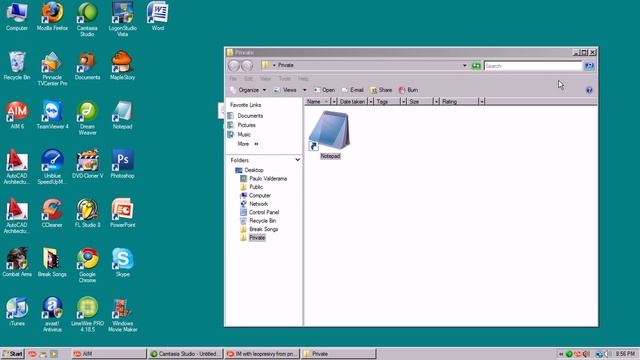Click the Start button on taskbar
The height and width of the screenshot is (360, 640).
tap(13, 354)
